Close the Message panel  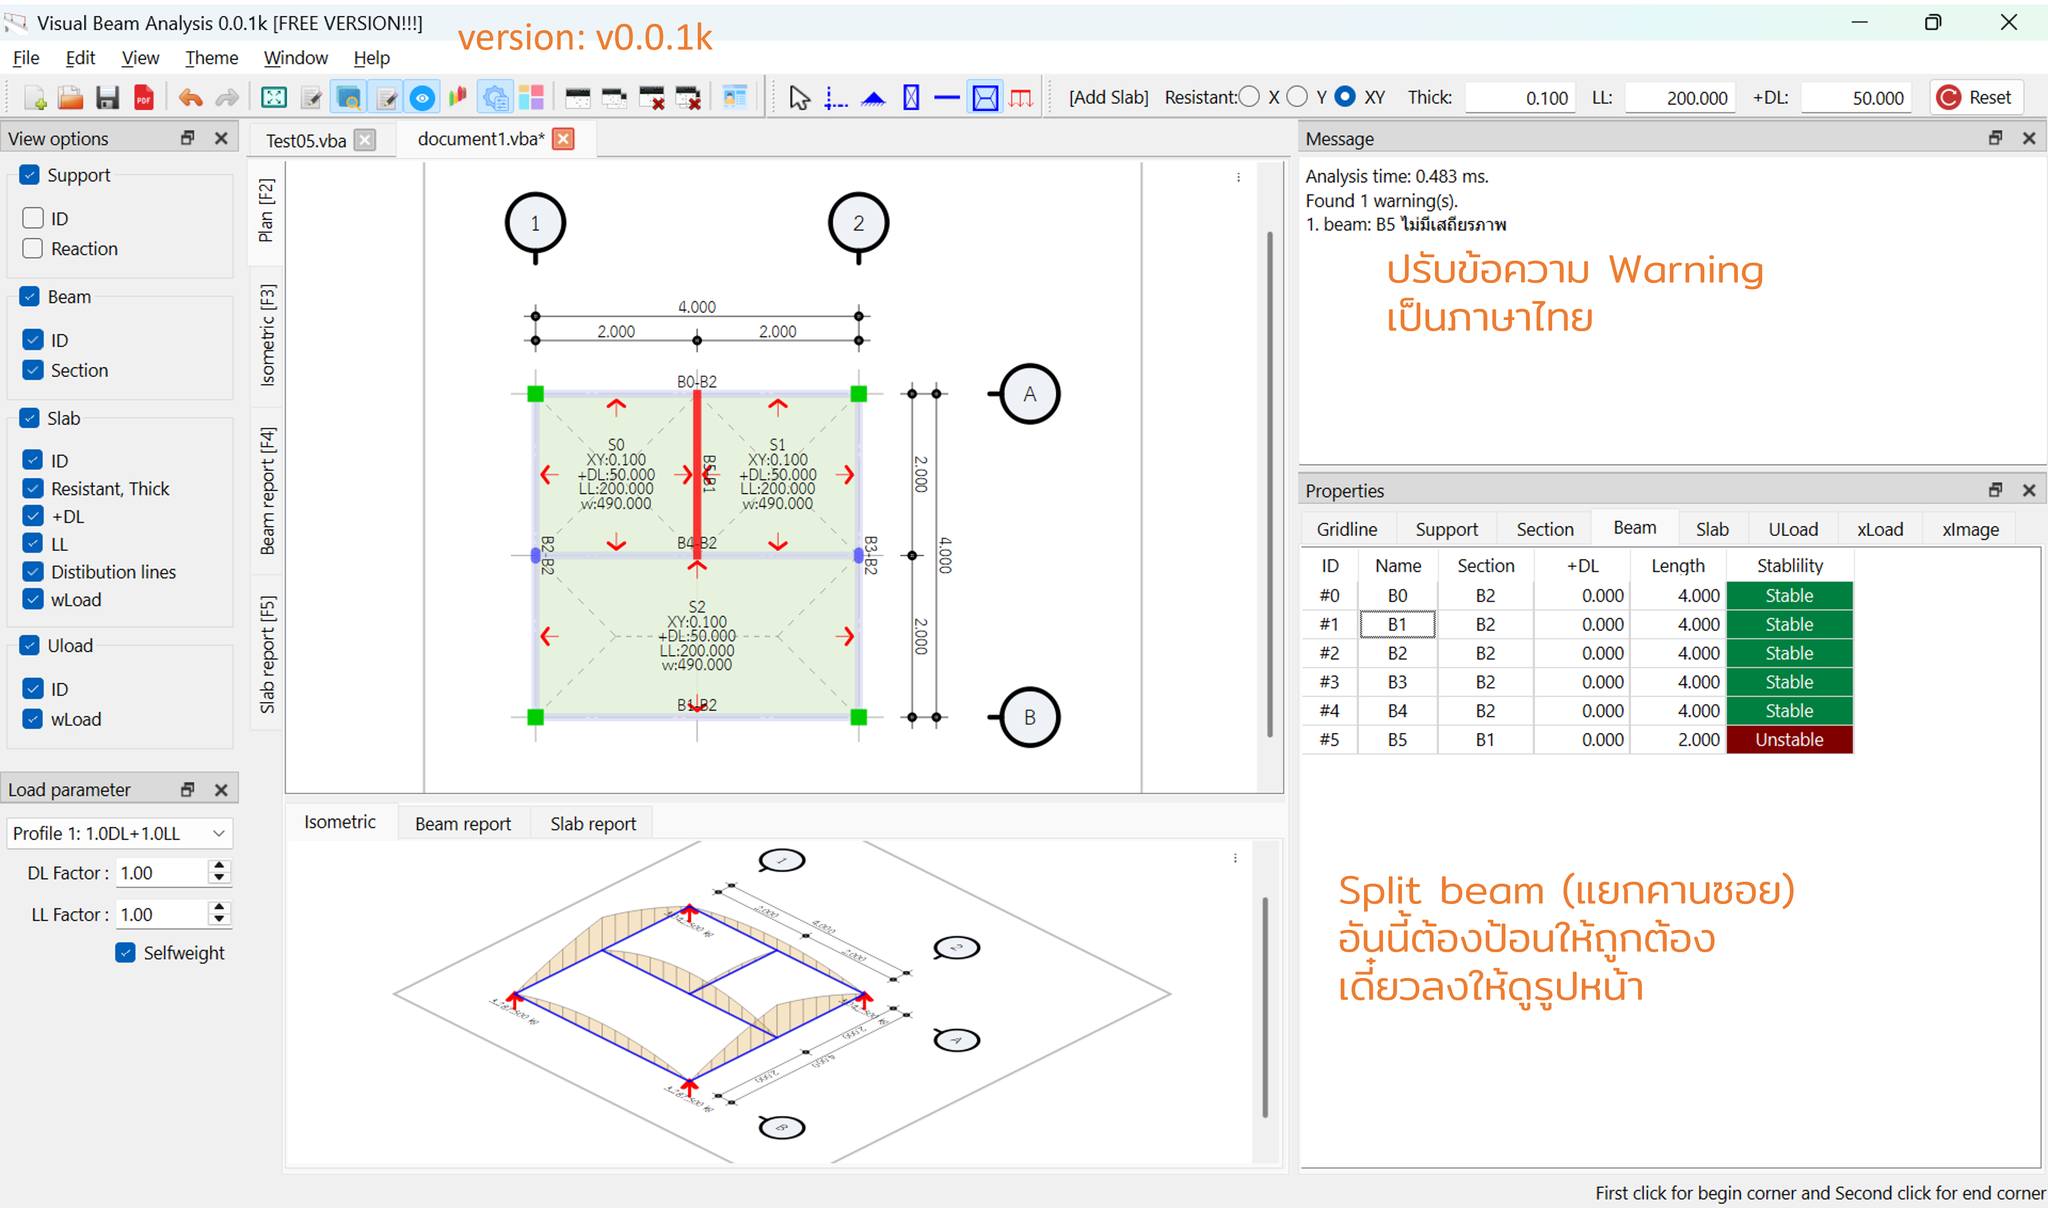[2029, 138]
